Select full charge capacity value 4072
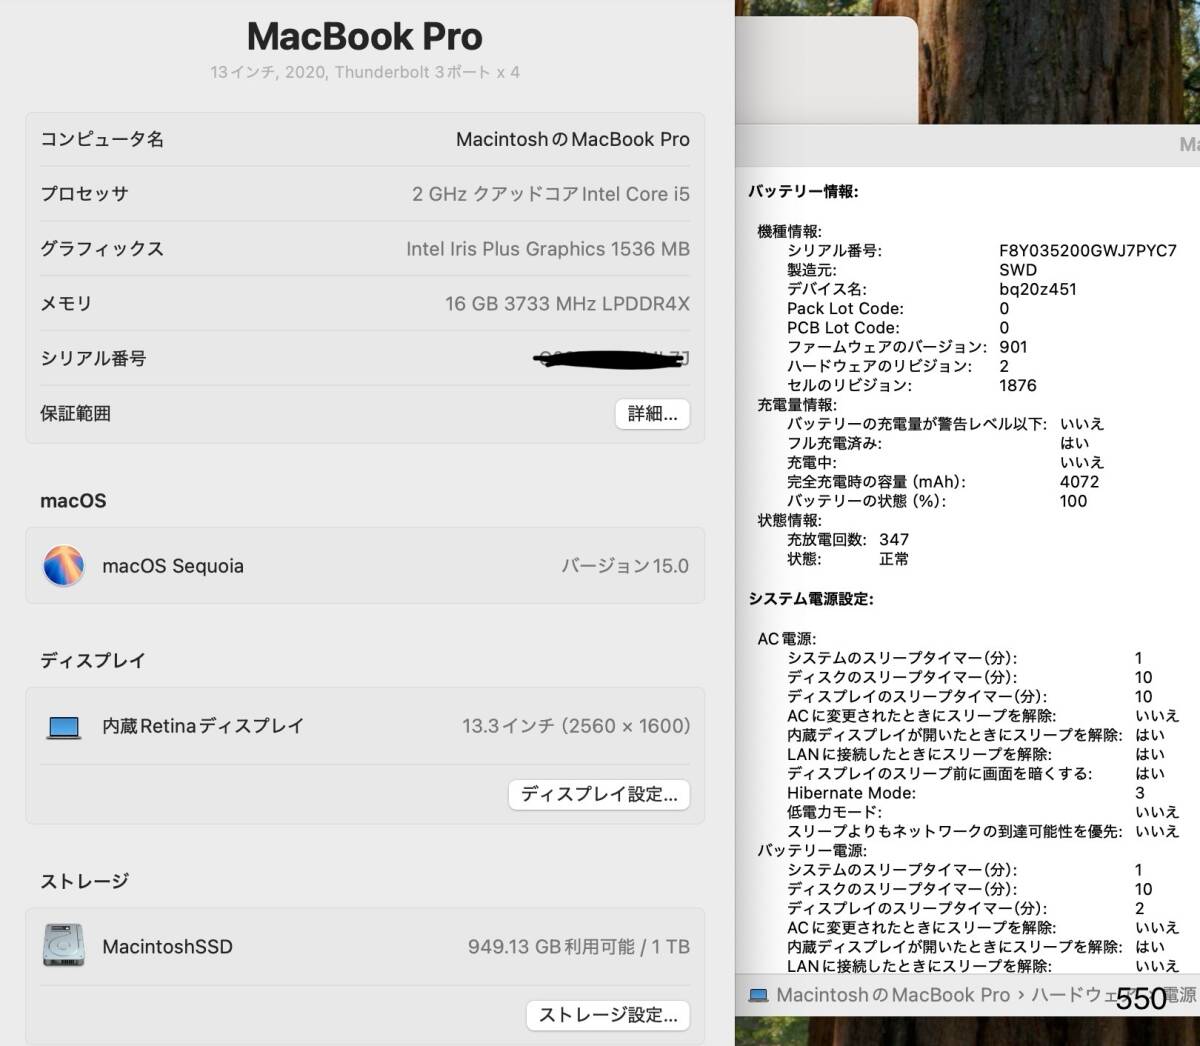This screenshot has height=1046, width=1200. point(1079,482)
